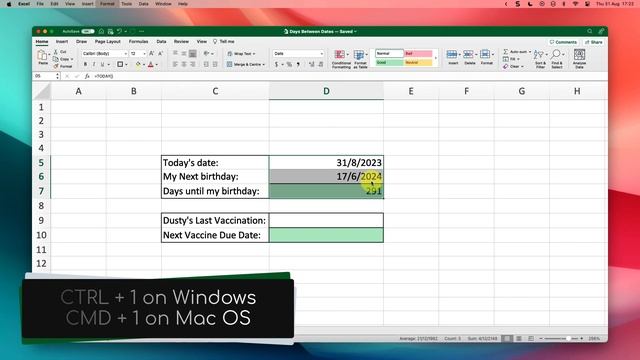Click the currency dollar format icon
Image resolution: width=640 pixels, height=360 pixels.
[x=276, y=64]
